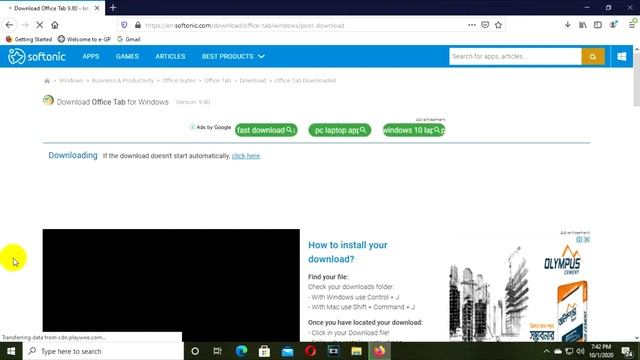Click the black video player area
This screenshot has width=640, height=360.
pos(171,285)
